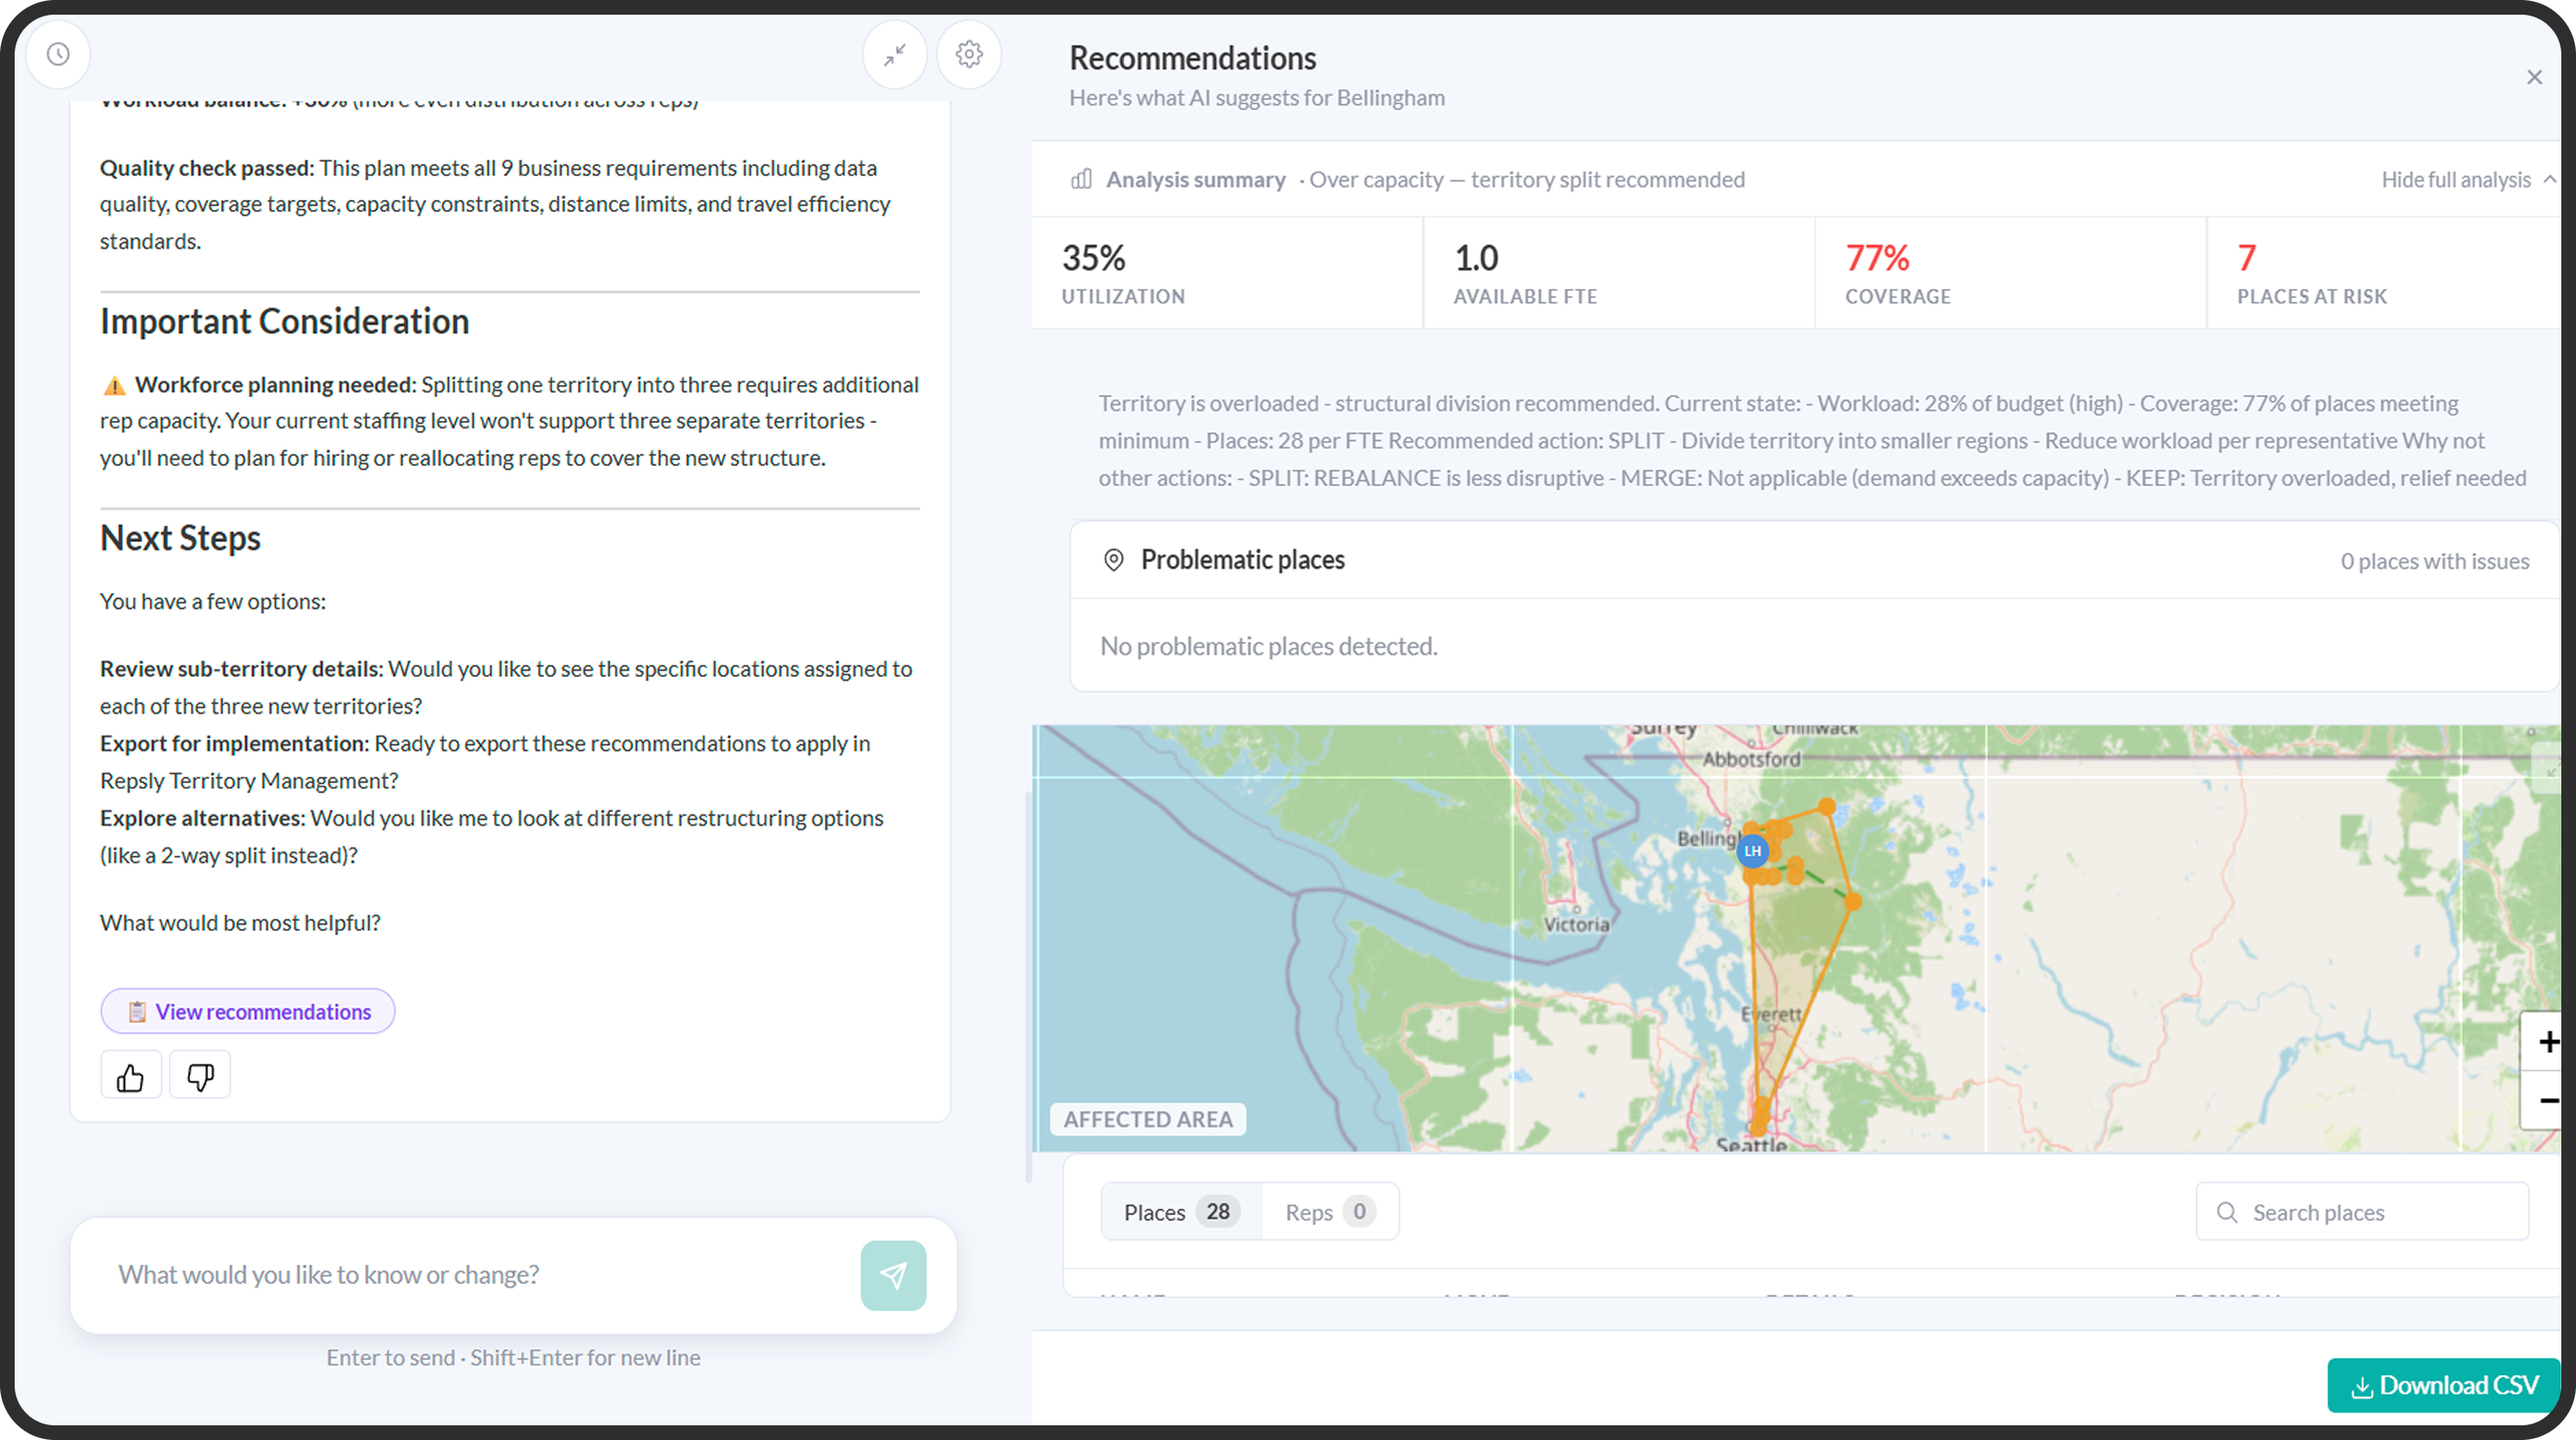The height and width of the screenshot is (1440, 2576).
Task: Click the Problematic places pin icon
Action: pos(1113,560)
